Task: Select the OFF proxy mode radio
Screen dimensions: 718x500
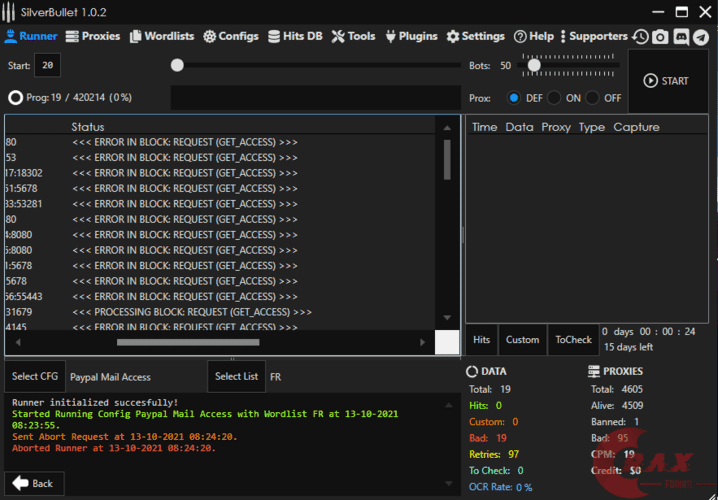Action: pyautogui.click(x=592, y=98)
